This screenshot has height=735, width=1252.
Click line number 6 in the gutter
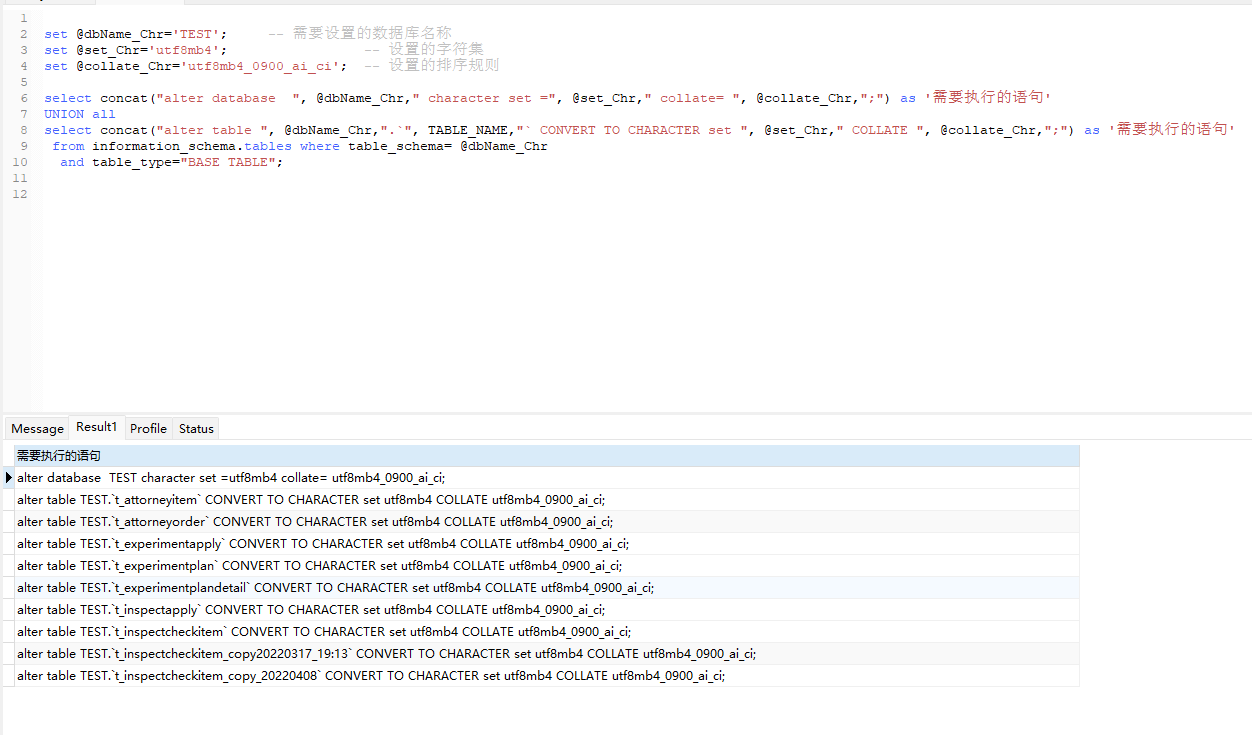[x=23, y=98]
